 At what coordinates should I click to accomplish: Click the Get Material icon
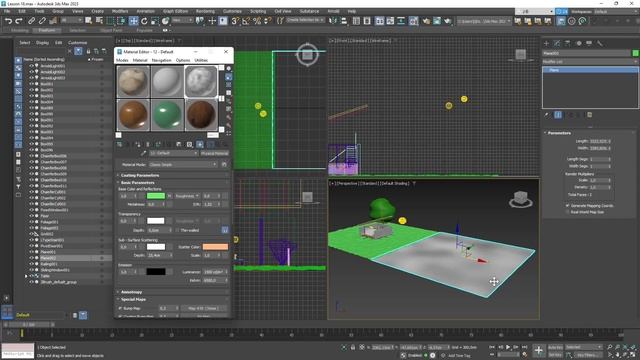coord(120,144)
